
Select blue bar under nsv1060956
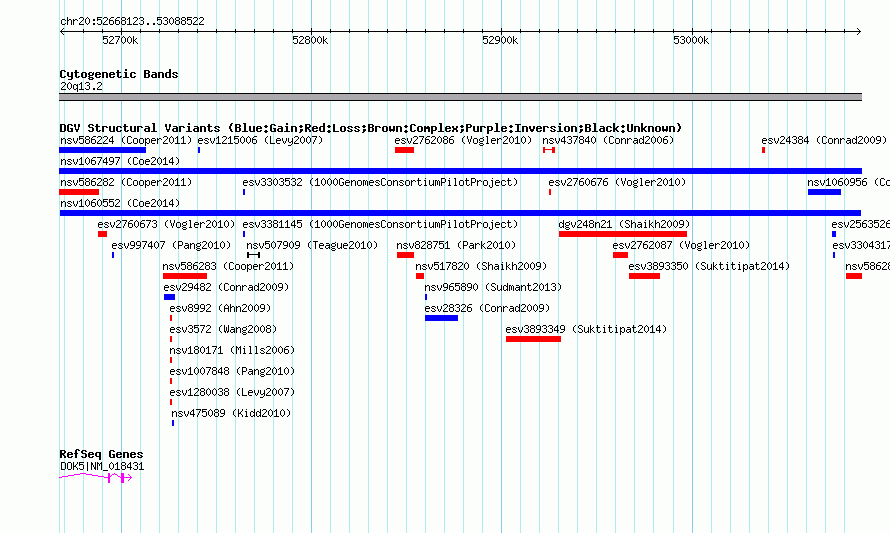[824, 192]
